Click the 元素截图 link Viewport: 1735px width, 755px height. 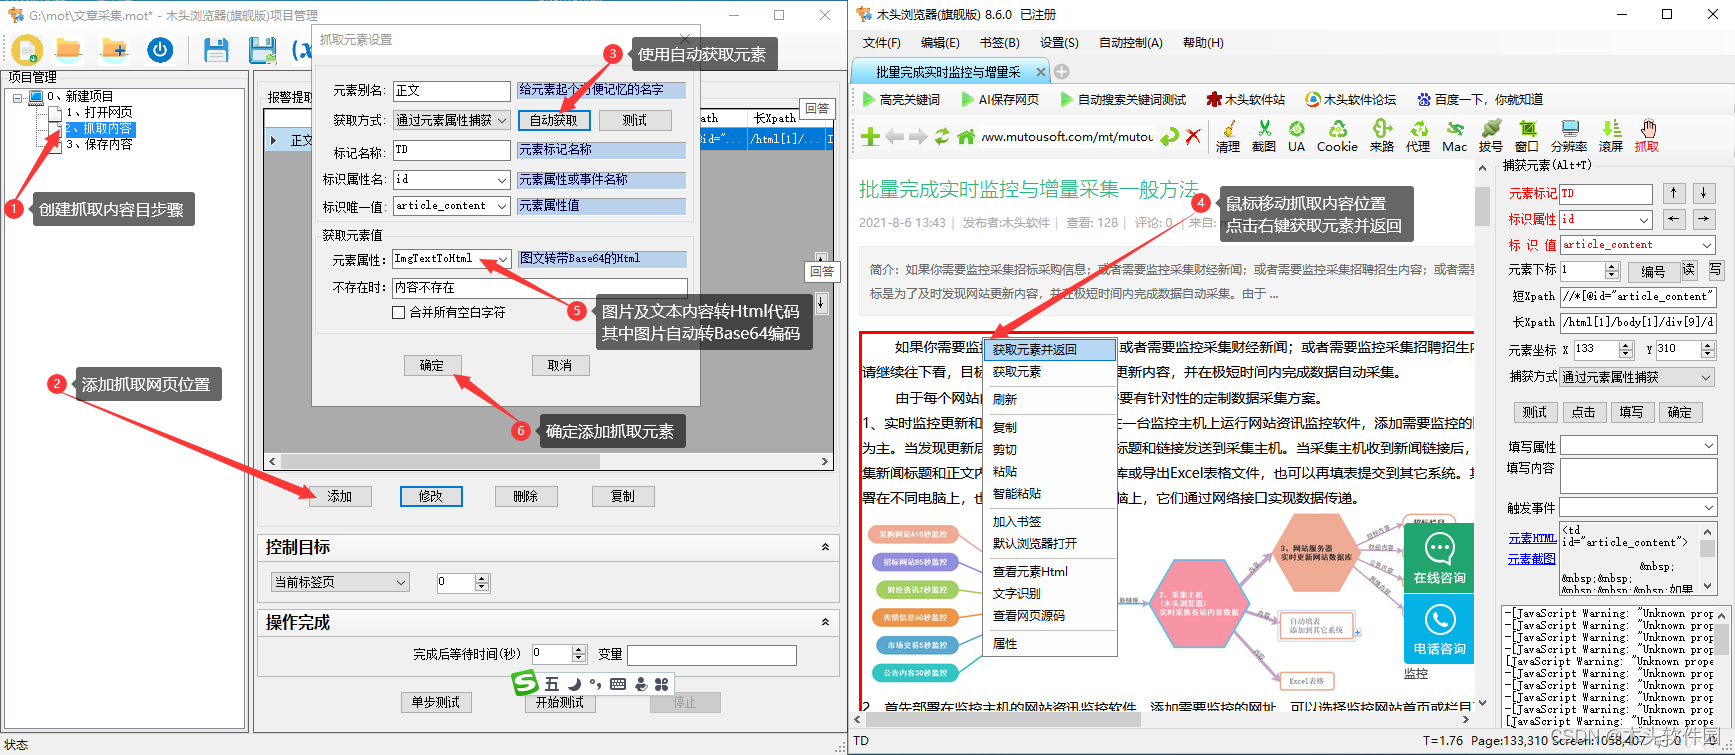[1532, 559]
